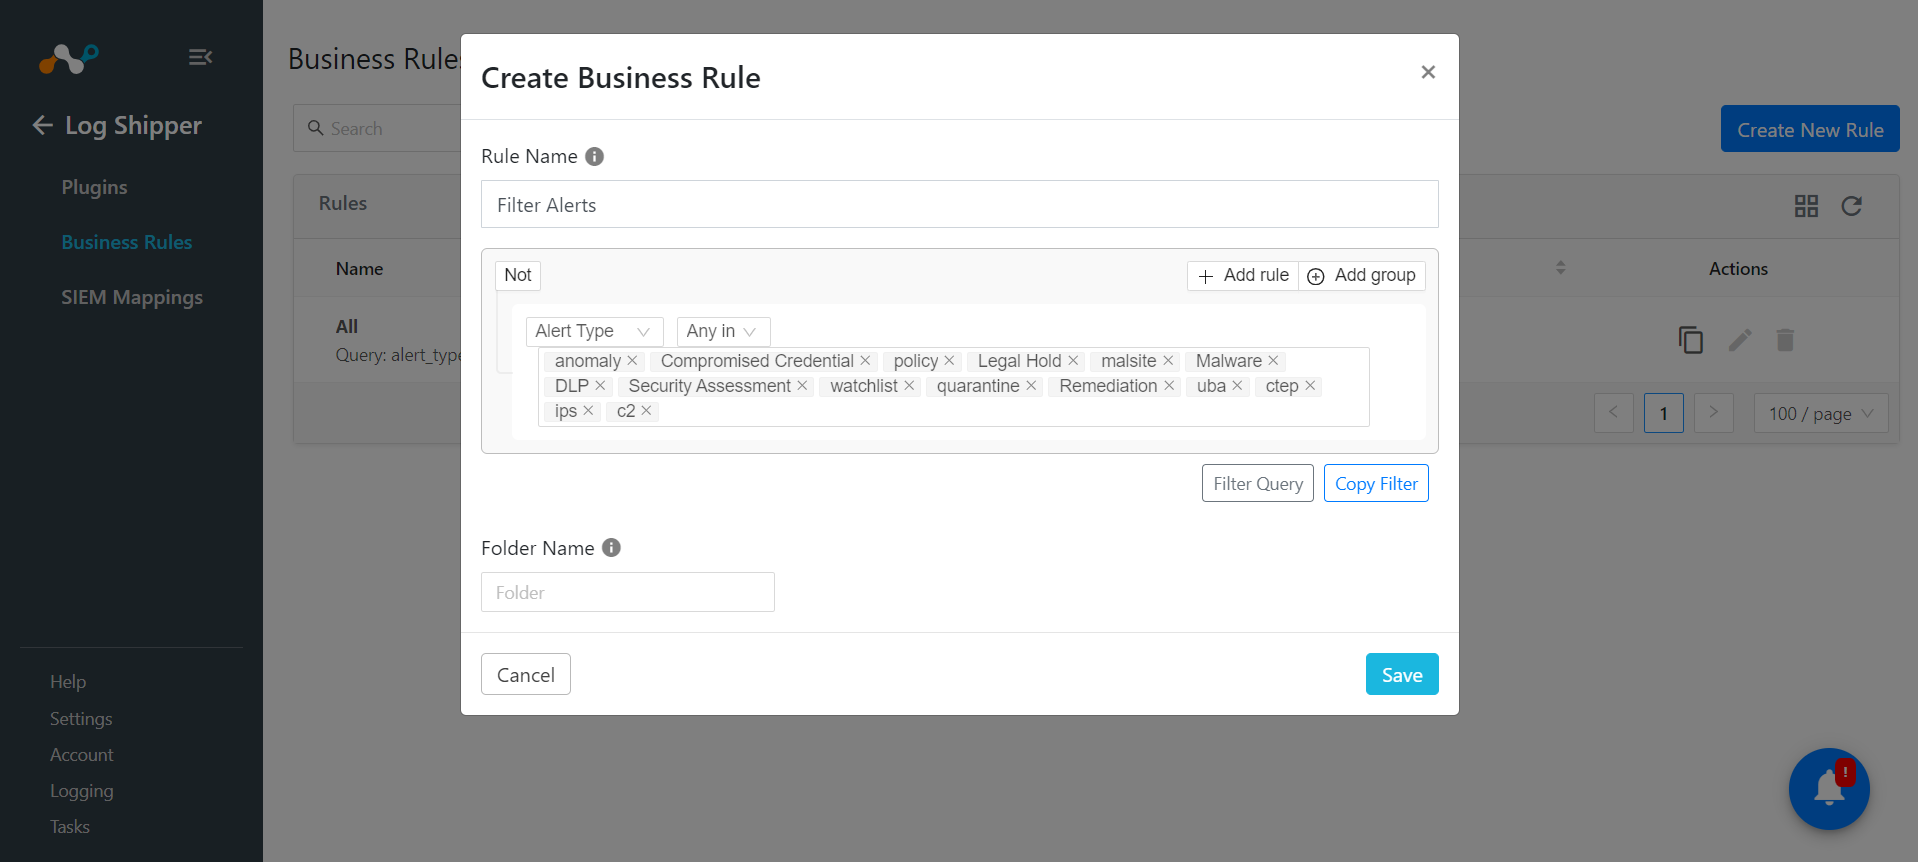Open Account in sidebar

(x=82, y=754)
